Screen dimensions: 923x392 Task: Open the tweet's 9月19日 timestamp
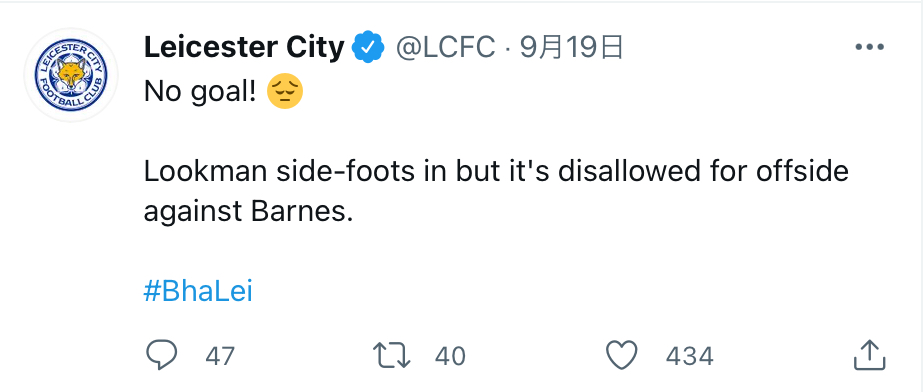click(x=571, y=48)
